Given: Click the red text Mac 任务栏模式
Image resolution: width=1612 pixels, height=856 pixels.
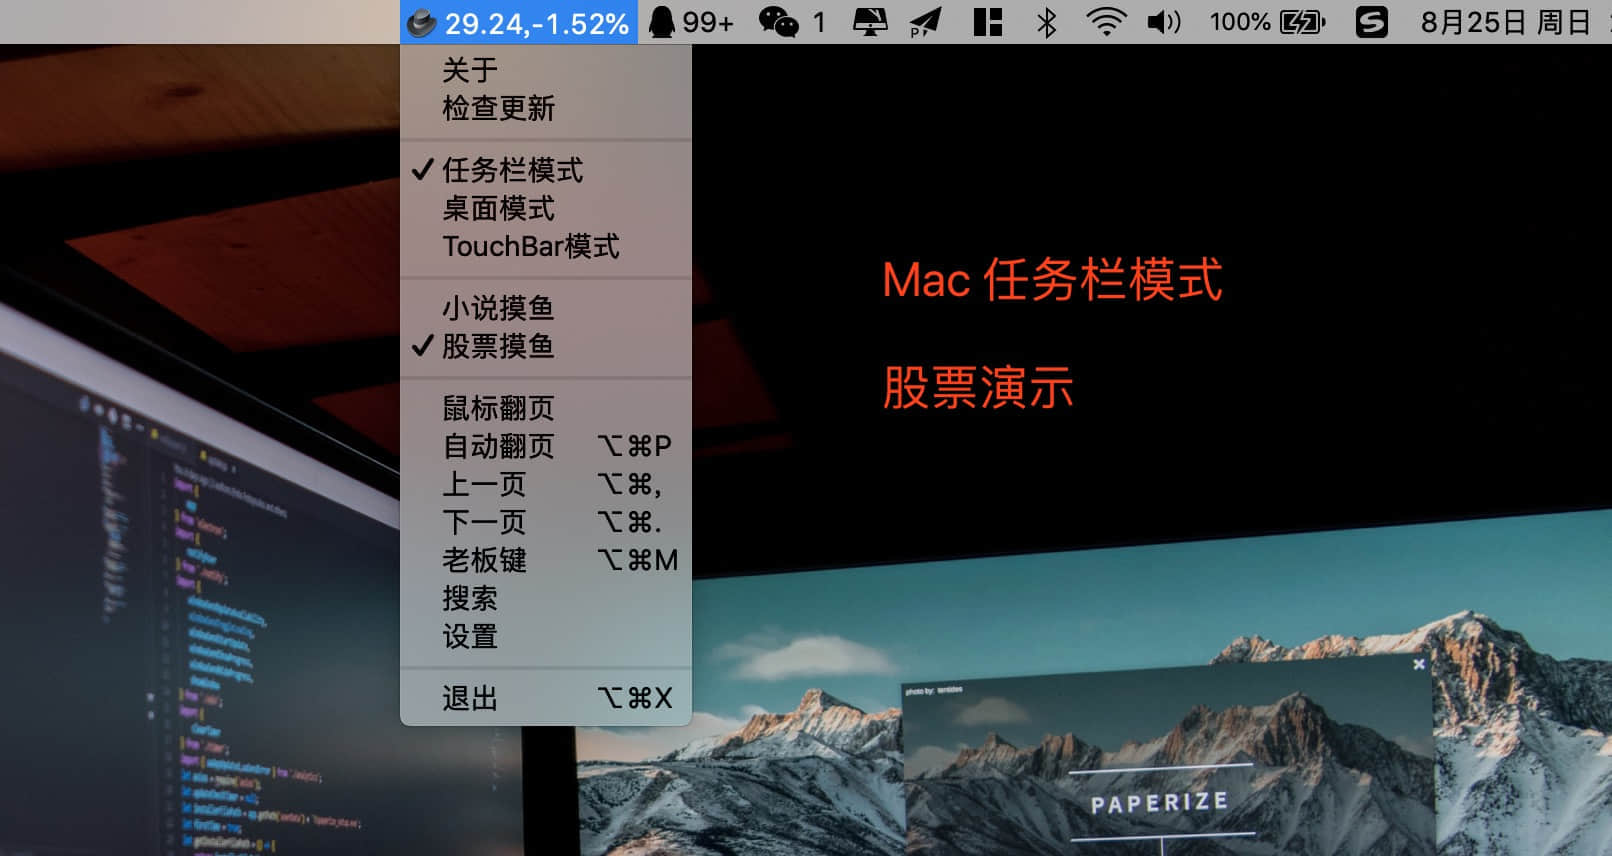Looking at the screenshot, I should coord(1052,279).
